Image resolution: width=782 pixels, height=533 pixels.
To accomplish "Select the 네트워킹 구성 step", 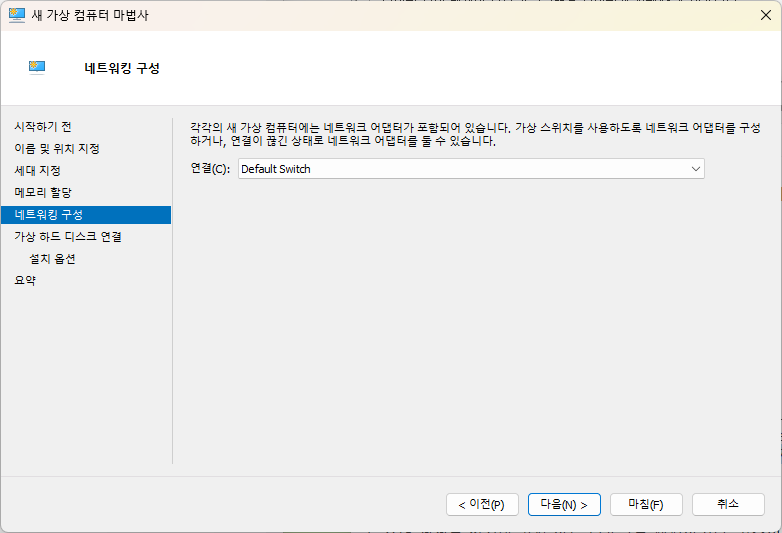I will pos(86,215).
